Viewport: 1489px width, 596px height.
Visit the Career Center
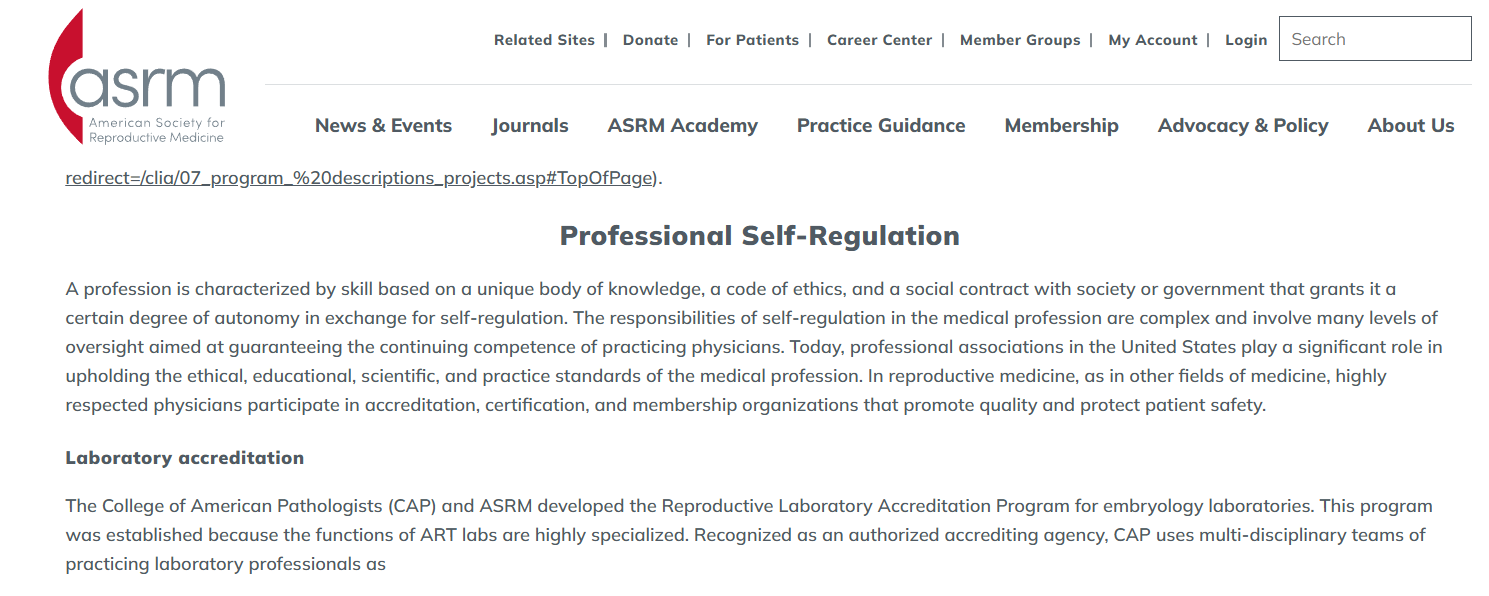click(x=879, y=40)
